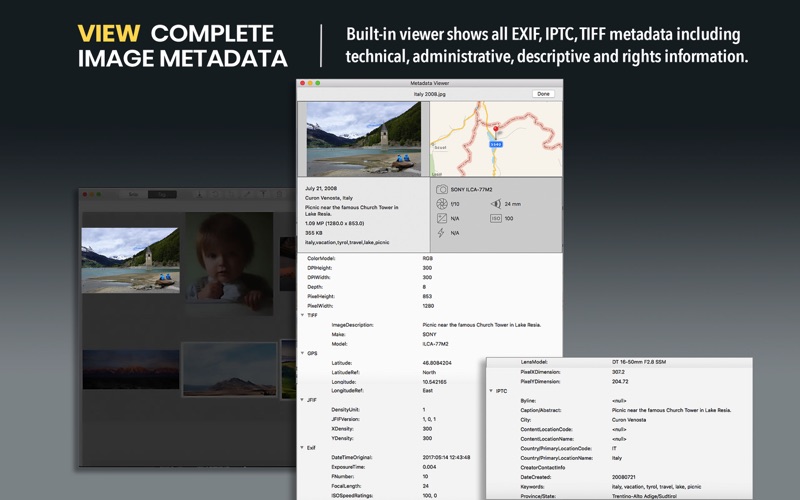This screenshot has width=800, height=500.
Task: Click the exposure compensation icon beside N/A
Action: pos(442,218)
